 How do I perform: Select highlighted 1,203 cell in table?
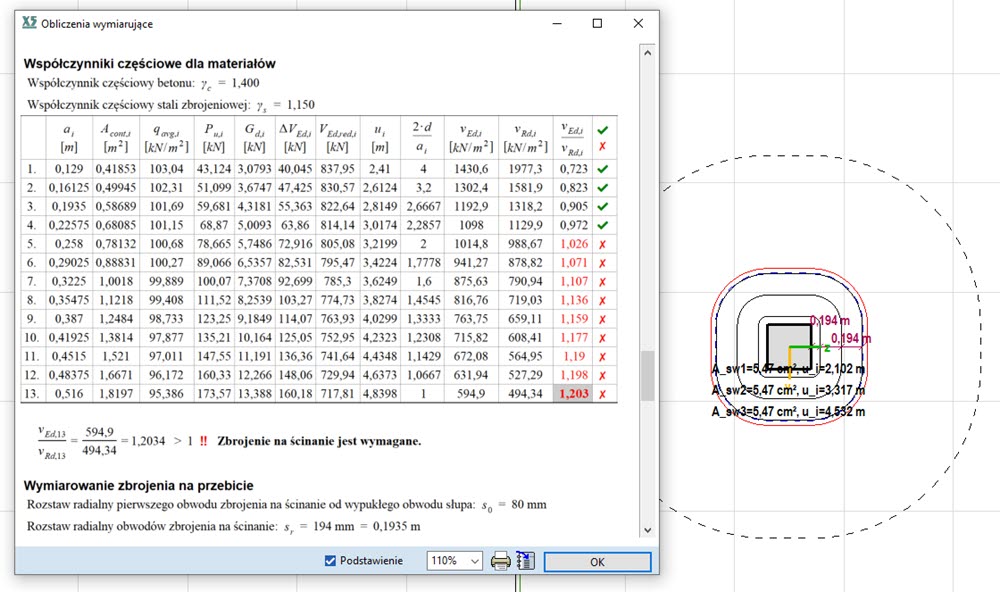tap(574, 395)
